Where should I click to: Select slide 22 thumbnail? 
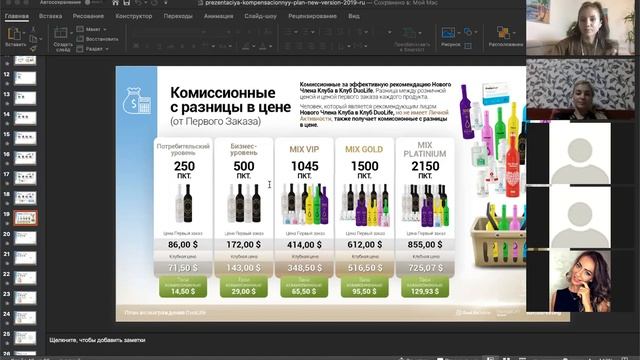click(25, 278)
